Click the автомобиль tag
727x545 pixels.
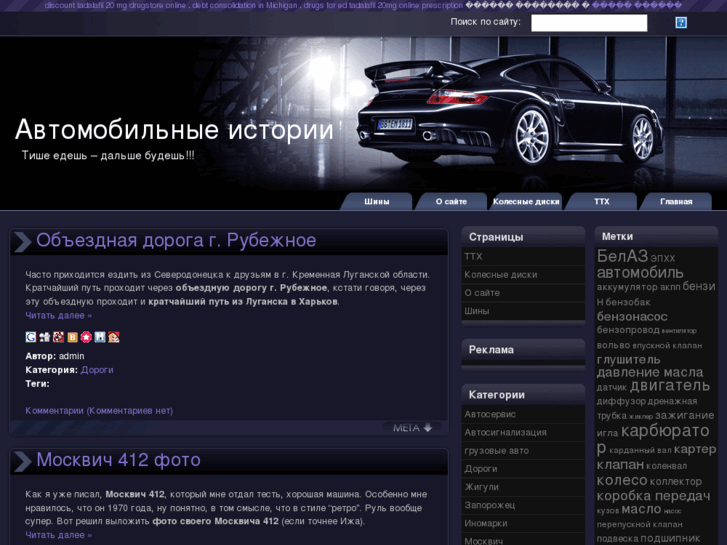click(x=640, y=273)
